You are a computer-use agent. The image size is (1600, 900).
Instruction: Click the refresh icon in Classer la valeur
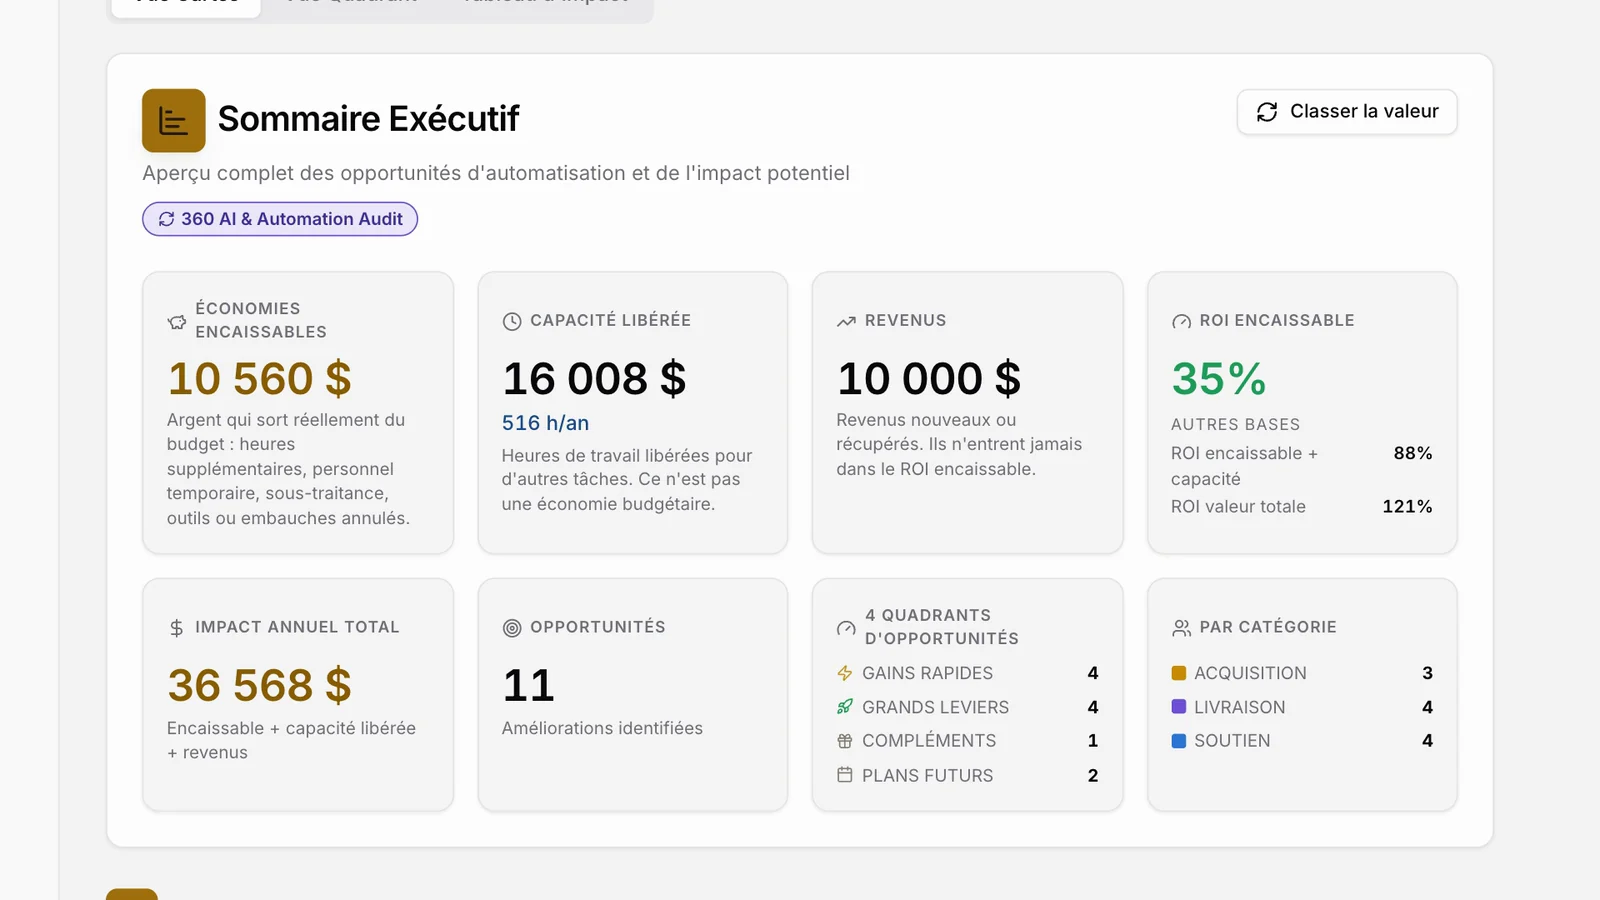[1267, 112]
